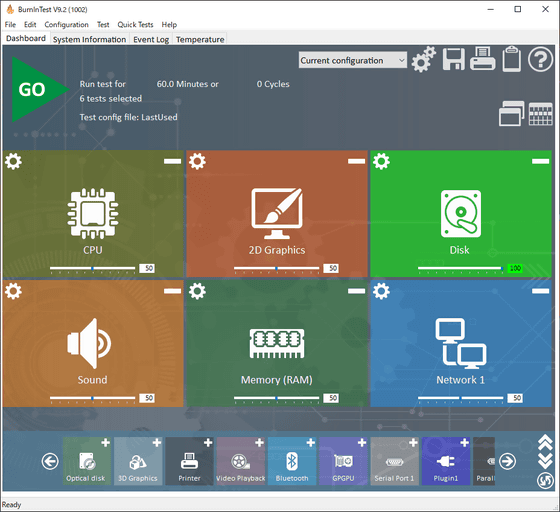The height and width of the screenshot is (512, 560).
Task: Add the GPGPU test
Action: tap(362, 443)
